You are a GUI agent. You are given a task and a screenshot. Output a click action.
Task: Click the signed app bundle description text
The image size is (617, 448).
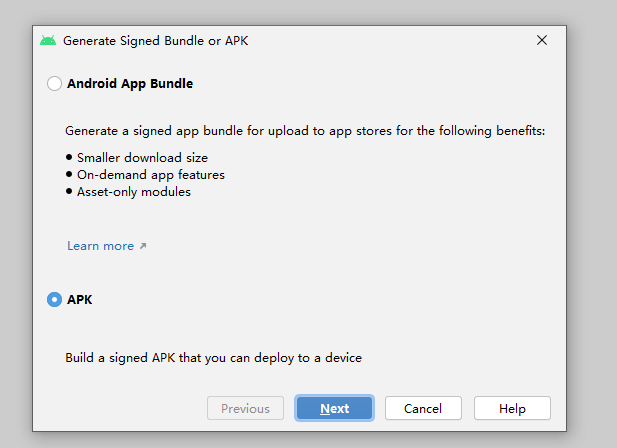305,131
